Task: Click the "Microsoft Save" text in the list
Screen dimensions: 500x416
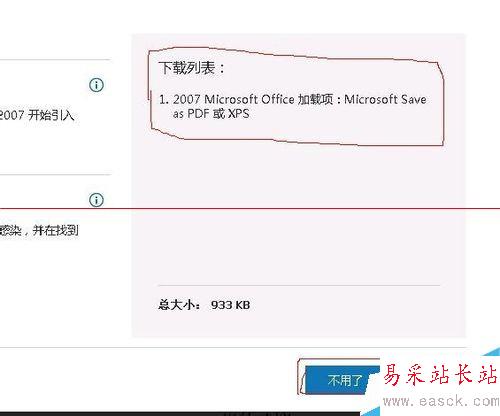Action: click(x=385, y=99)
